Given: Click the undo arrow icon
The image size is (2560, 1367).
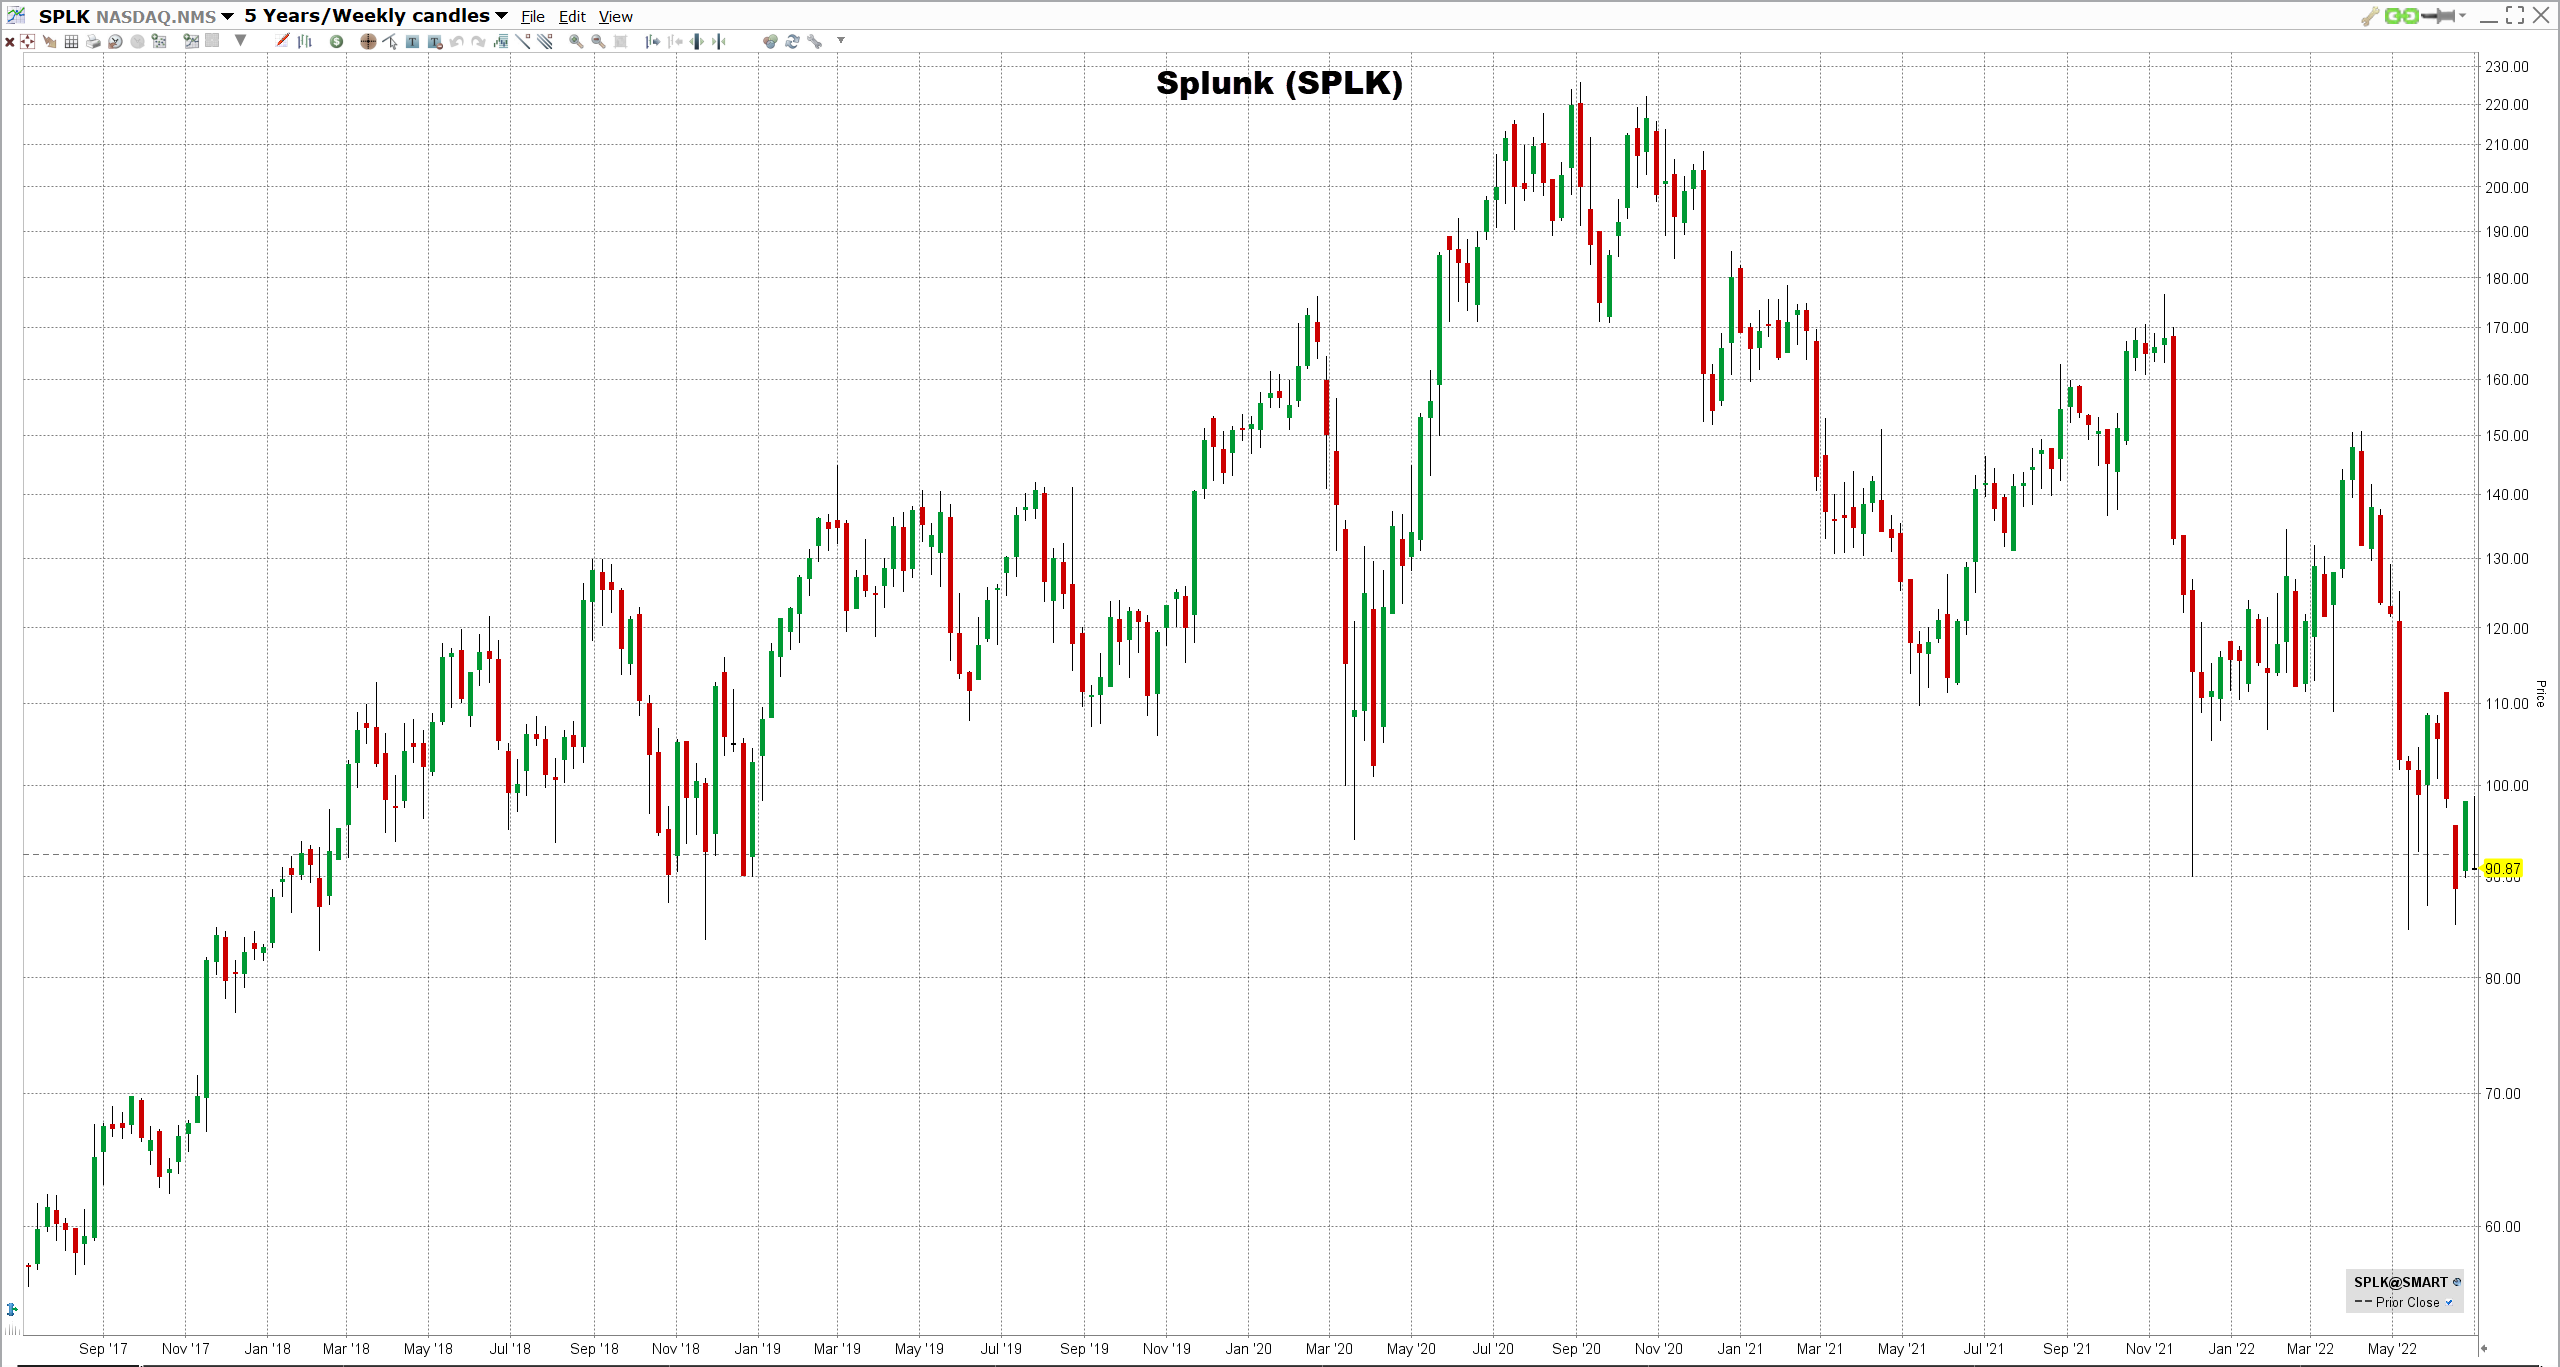Looking at the screenshot, I should (456, 41).
